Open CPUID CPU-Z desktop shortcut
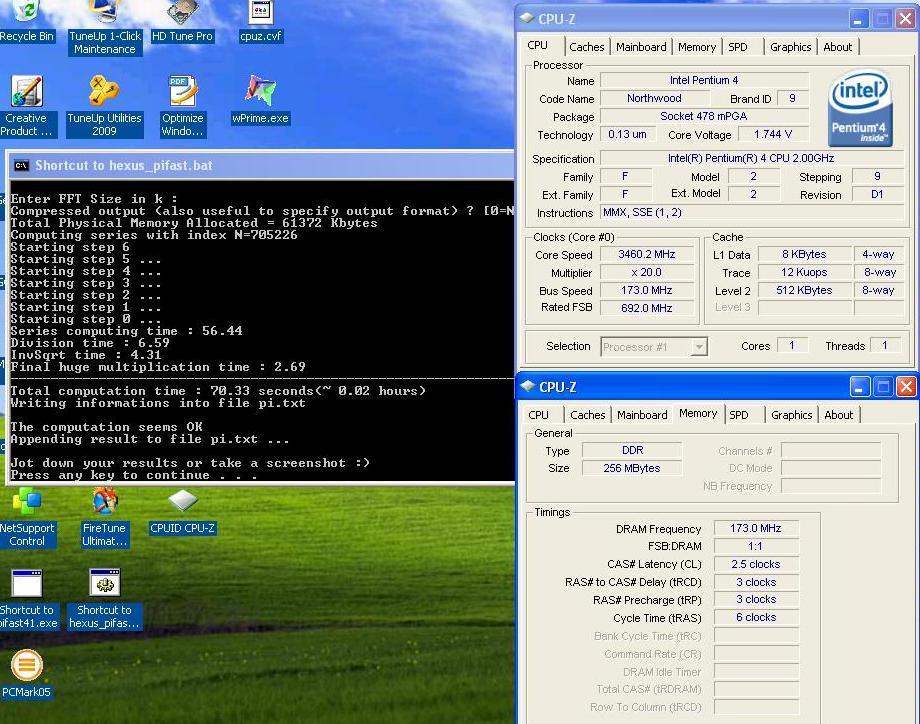Viewport: 920px width, 724px height. click(182, 511)
